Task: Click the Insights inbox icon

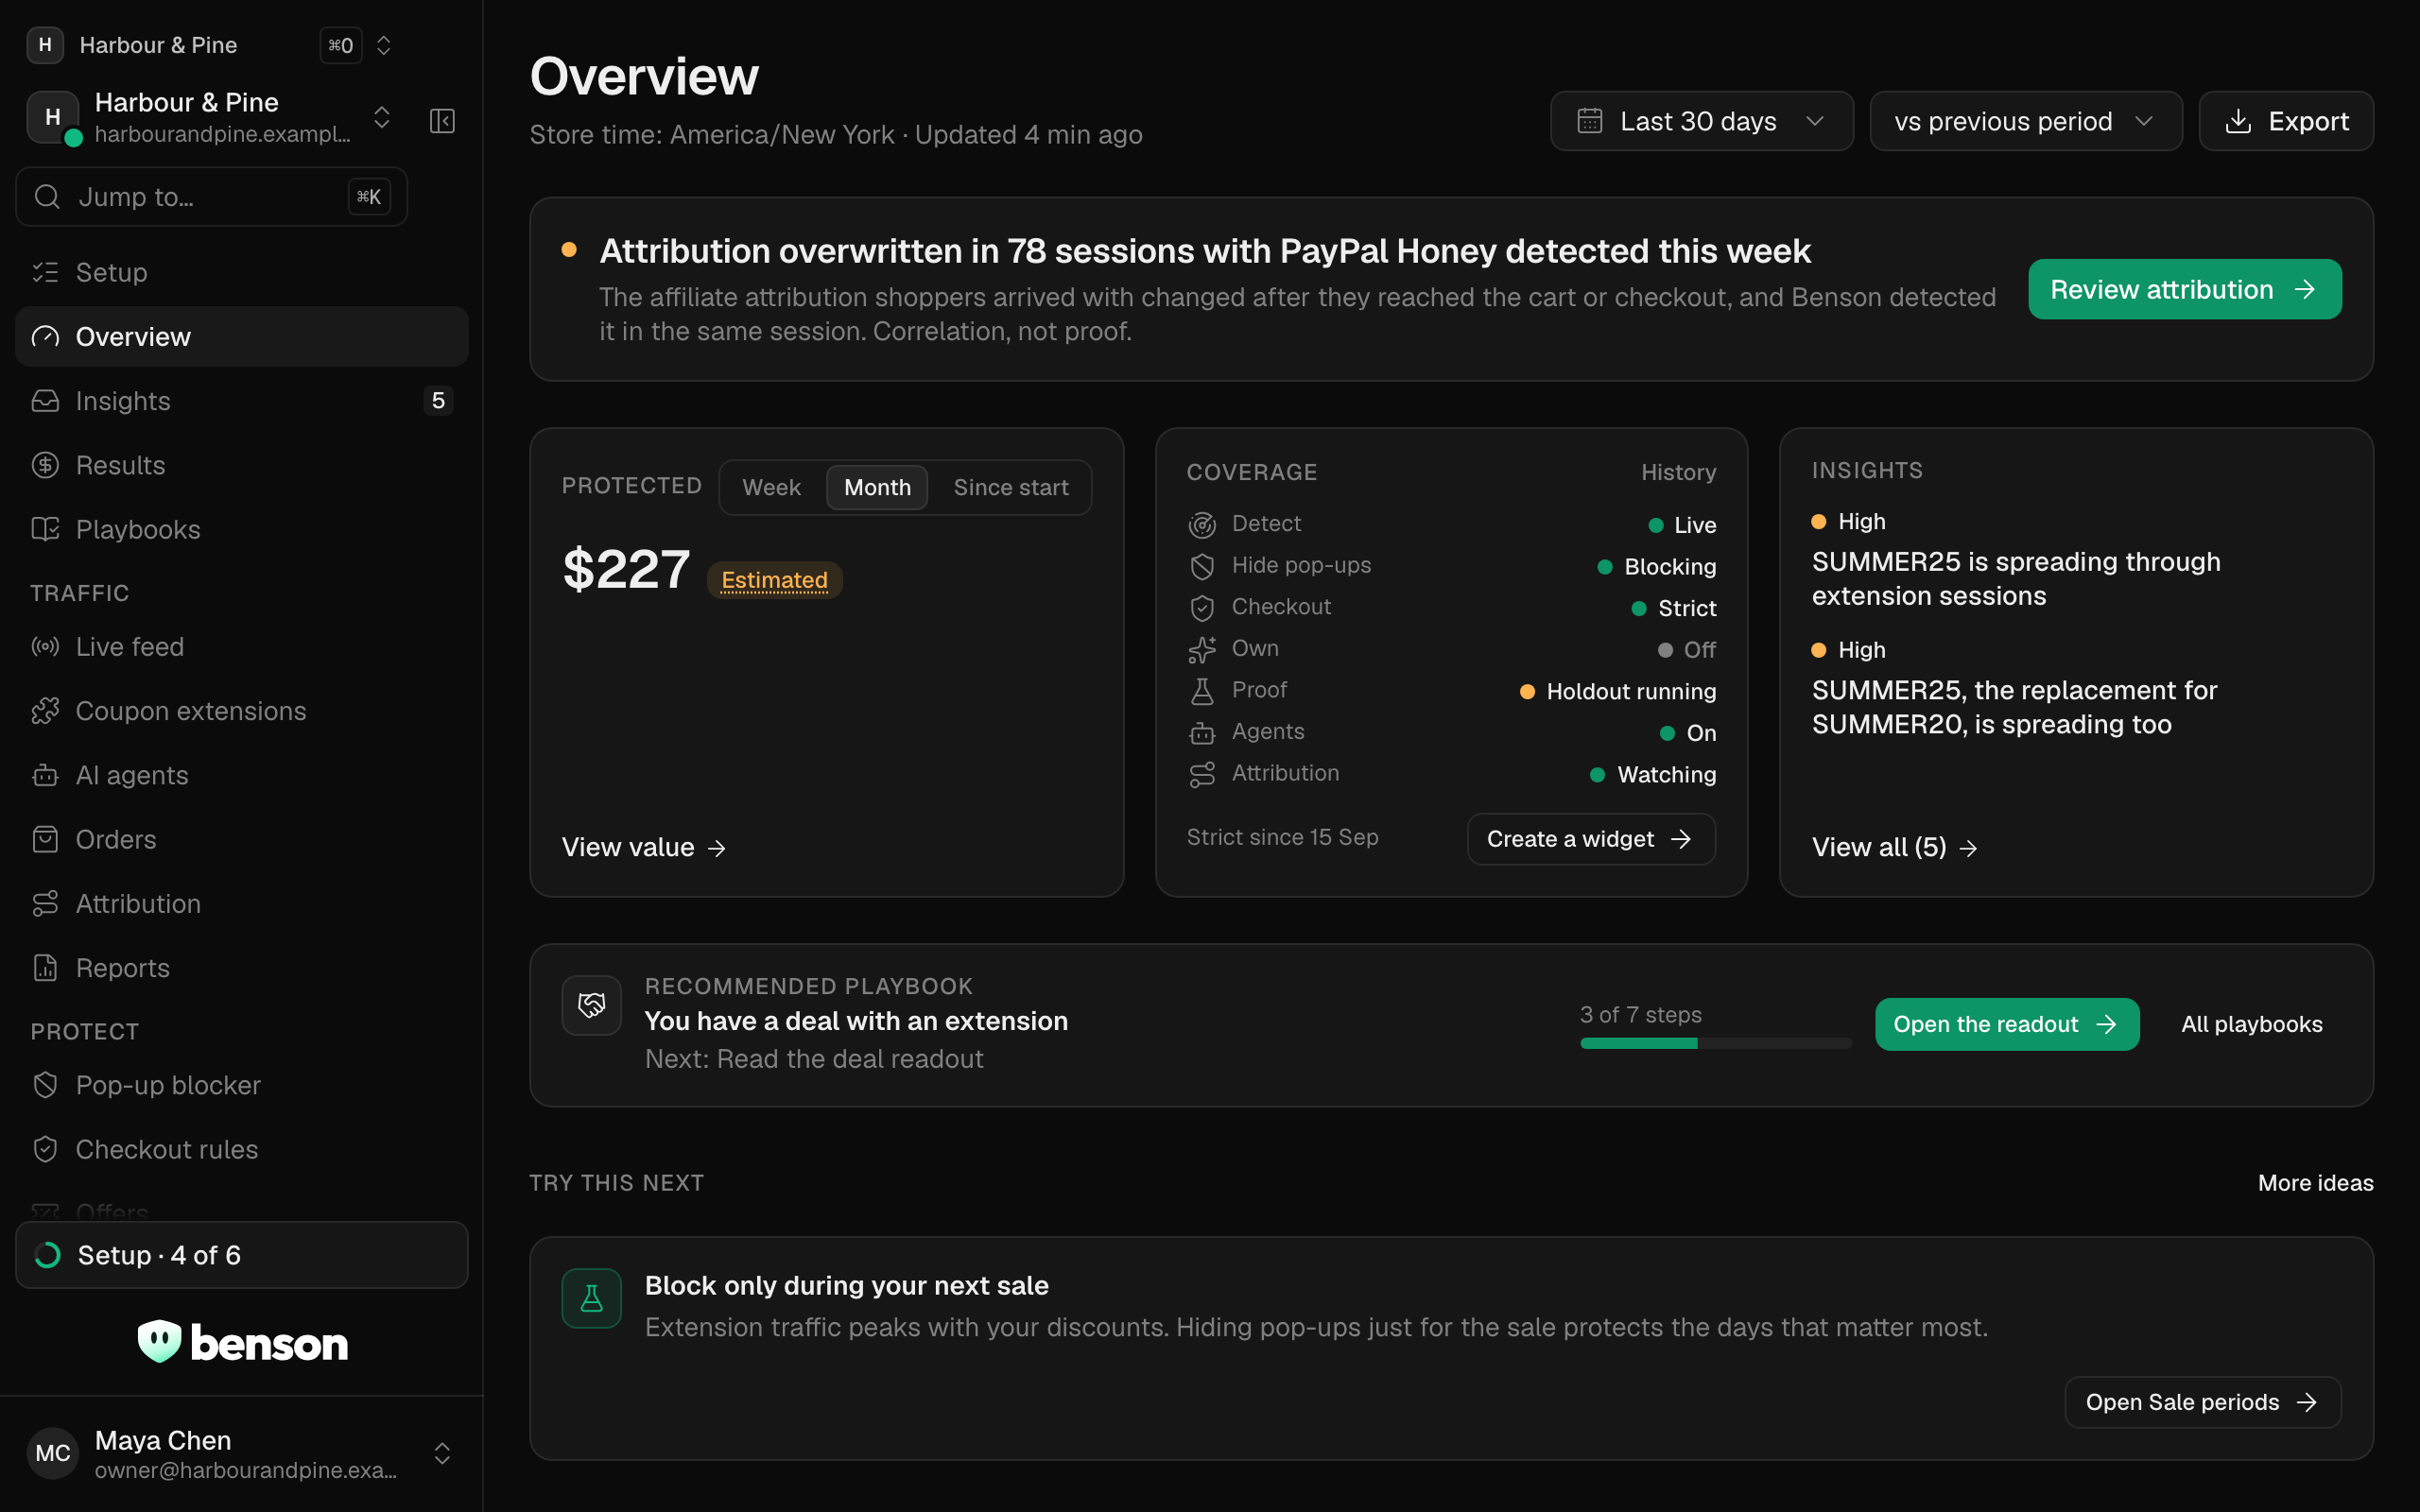Action: click(45, 401)
